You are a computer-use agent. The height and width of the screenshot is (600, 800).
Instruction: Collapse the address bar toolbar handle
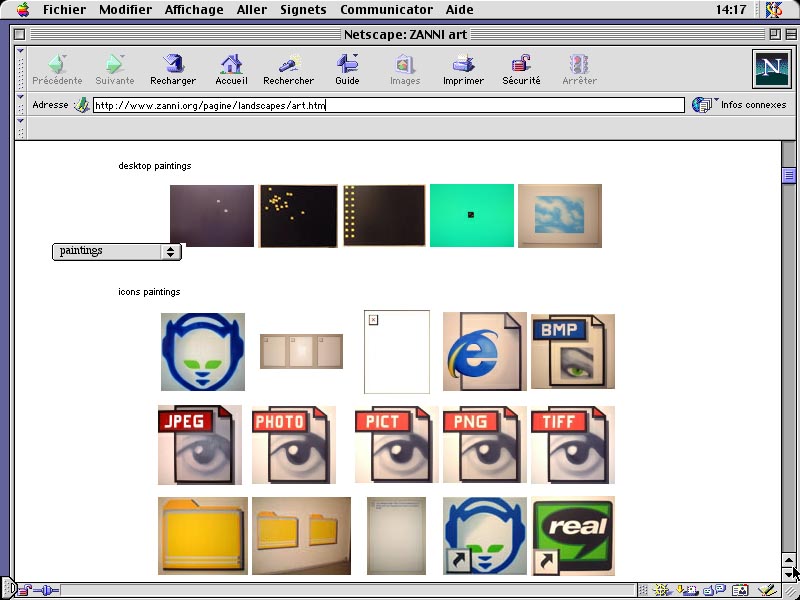(21, 104)
